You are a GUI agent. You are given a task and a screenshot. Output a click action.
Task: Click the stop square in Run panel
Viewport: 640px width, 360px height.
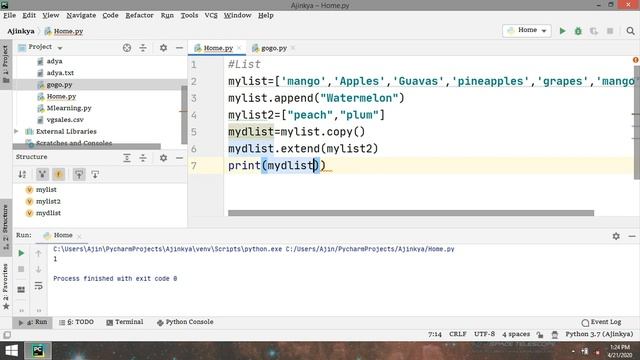point(21,269)
